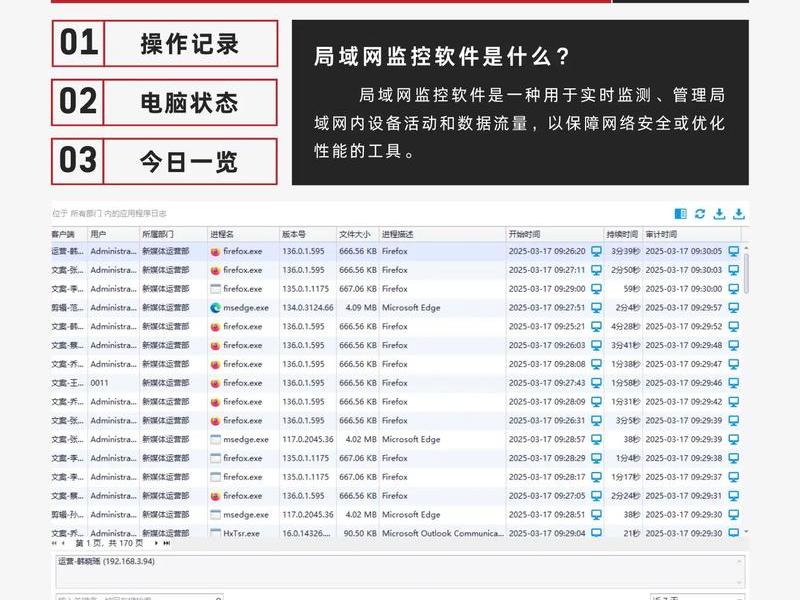800x600 pixels.
Task: Click the version cell 16.0.14326...
Action: [306, 533]
